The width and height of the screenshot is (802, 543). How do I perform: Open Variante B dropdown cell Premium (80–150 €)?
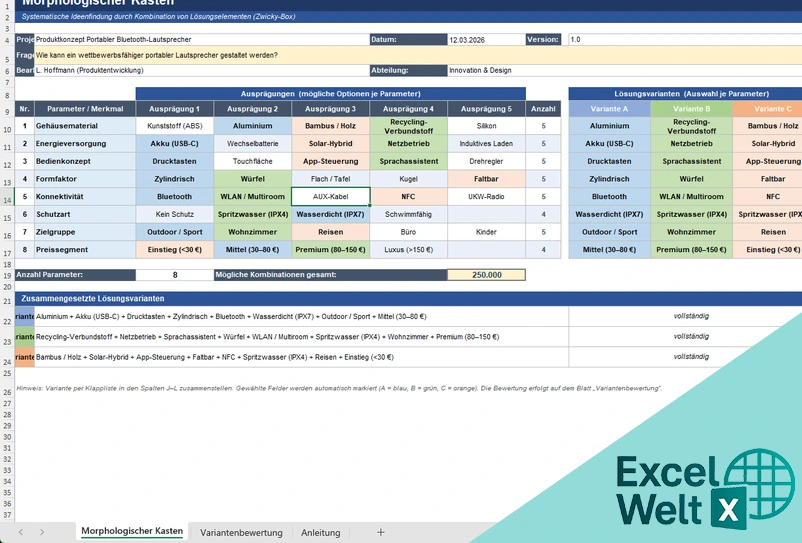pyautogui.click(x=692, y=250)
